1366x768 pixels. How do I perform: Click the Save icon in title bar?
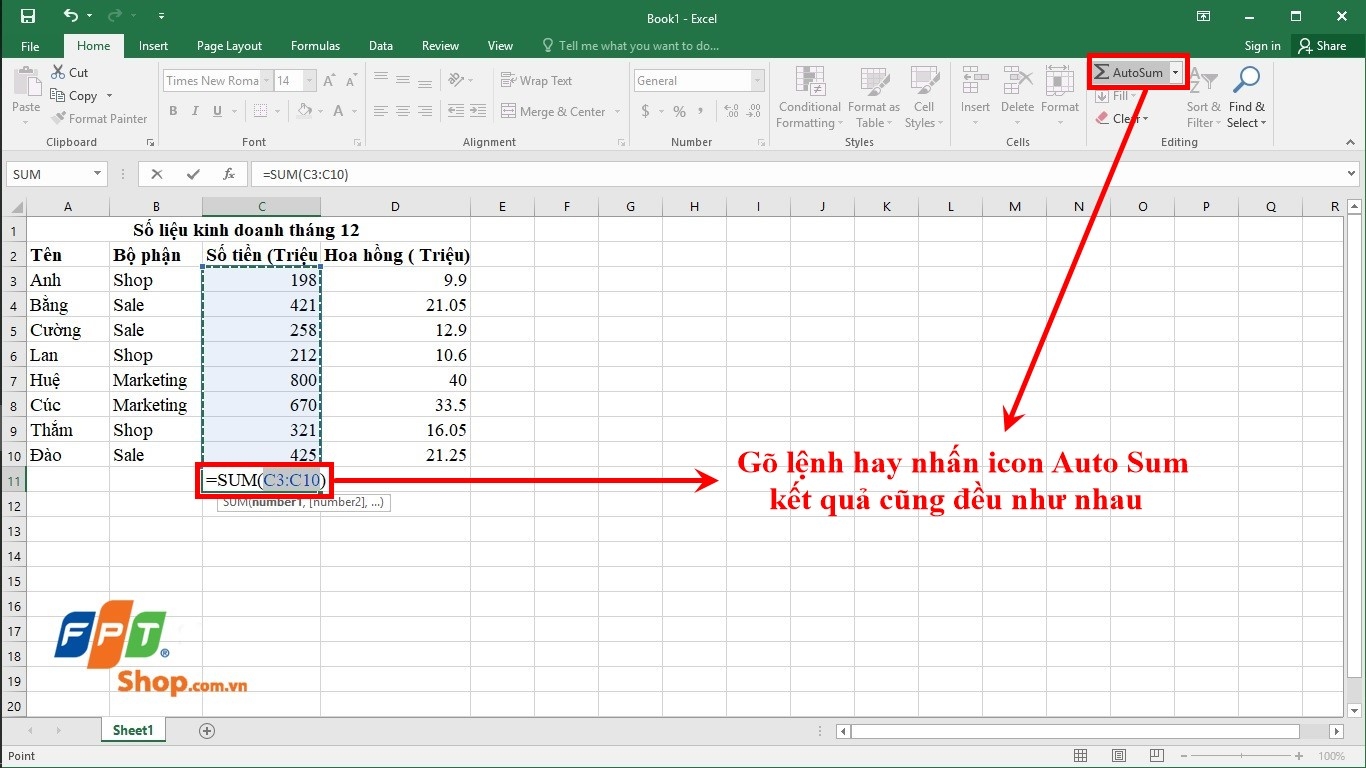(28, 17)
